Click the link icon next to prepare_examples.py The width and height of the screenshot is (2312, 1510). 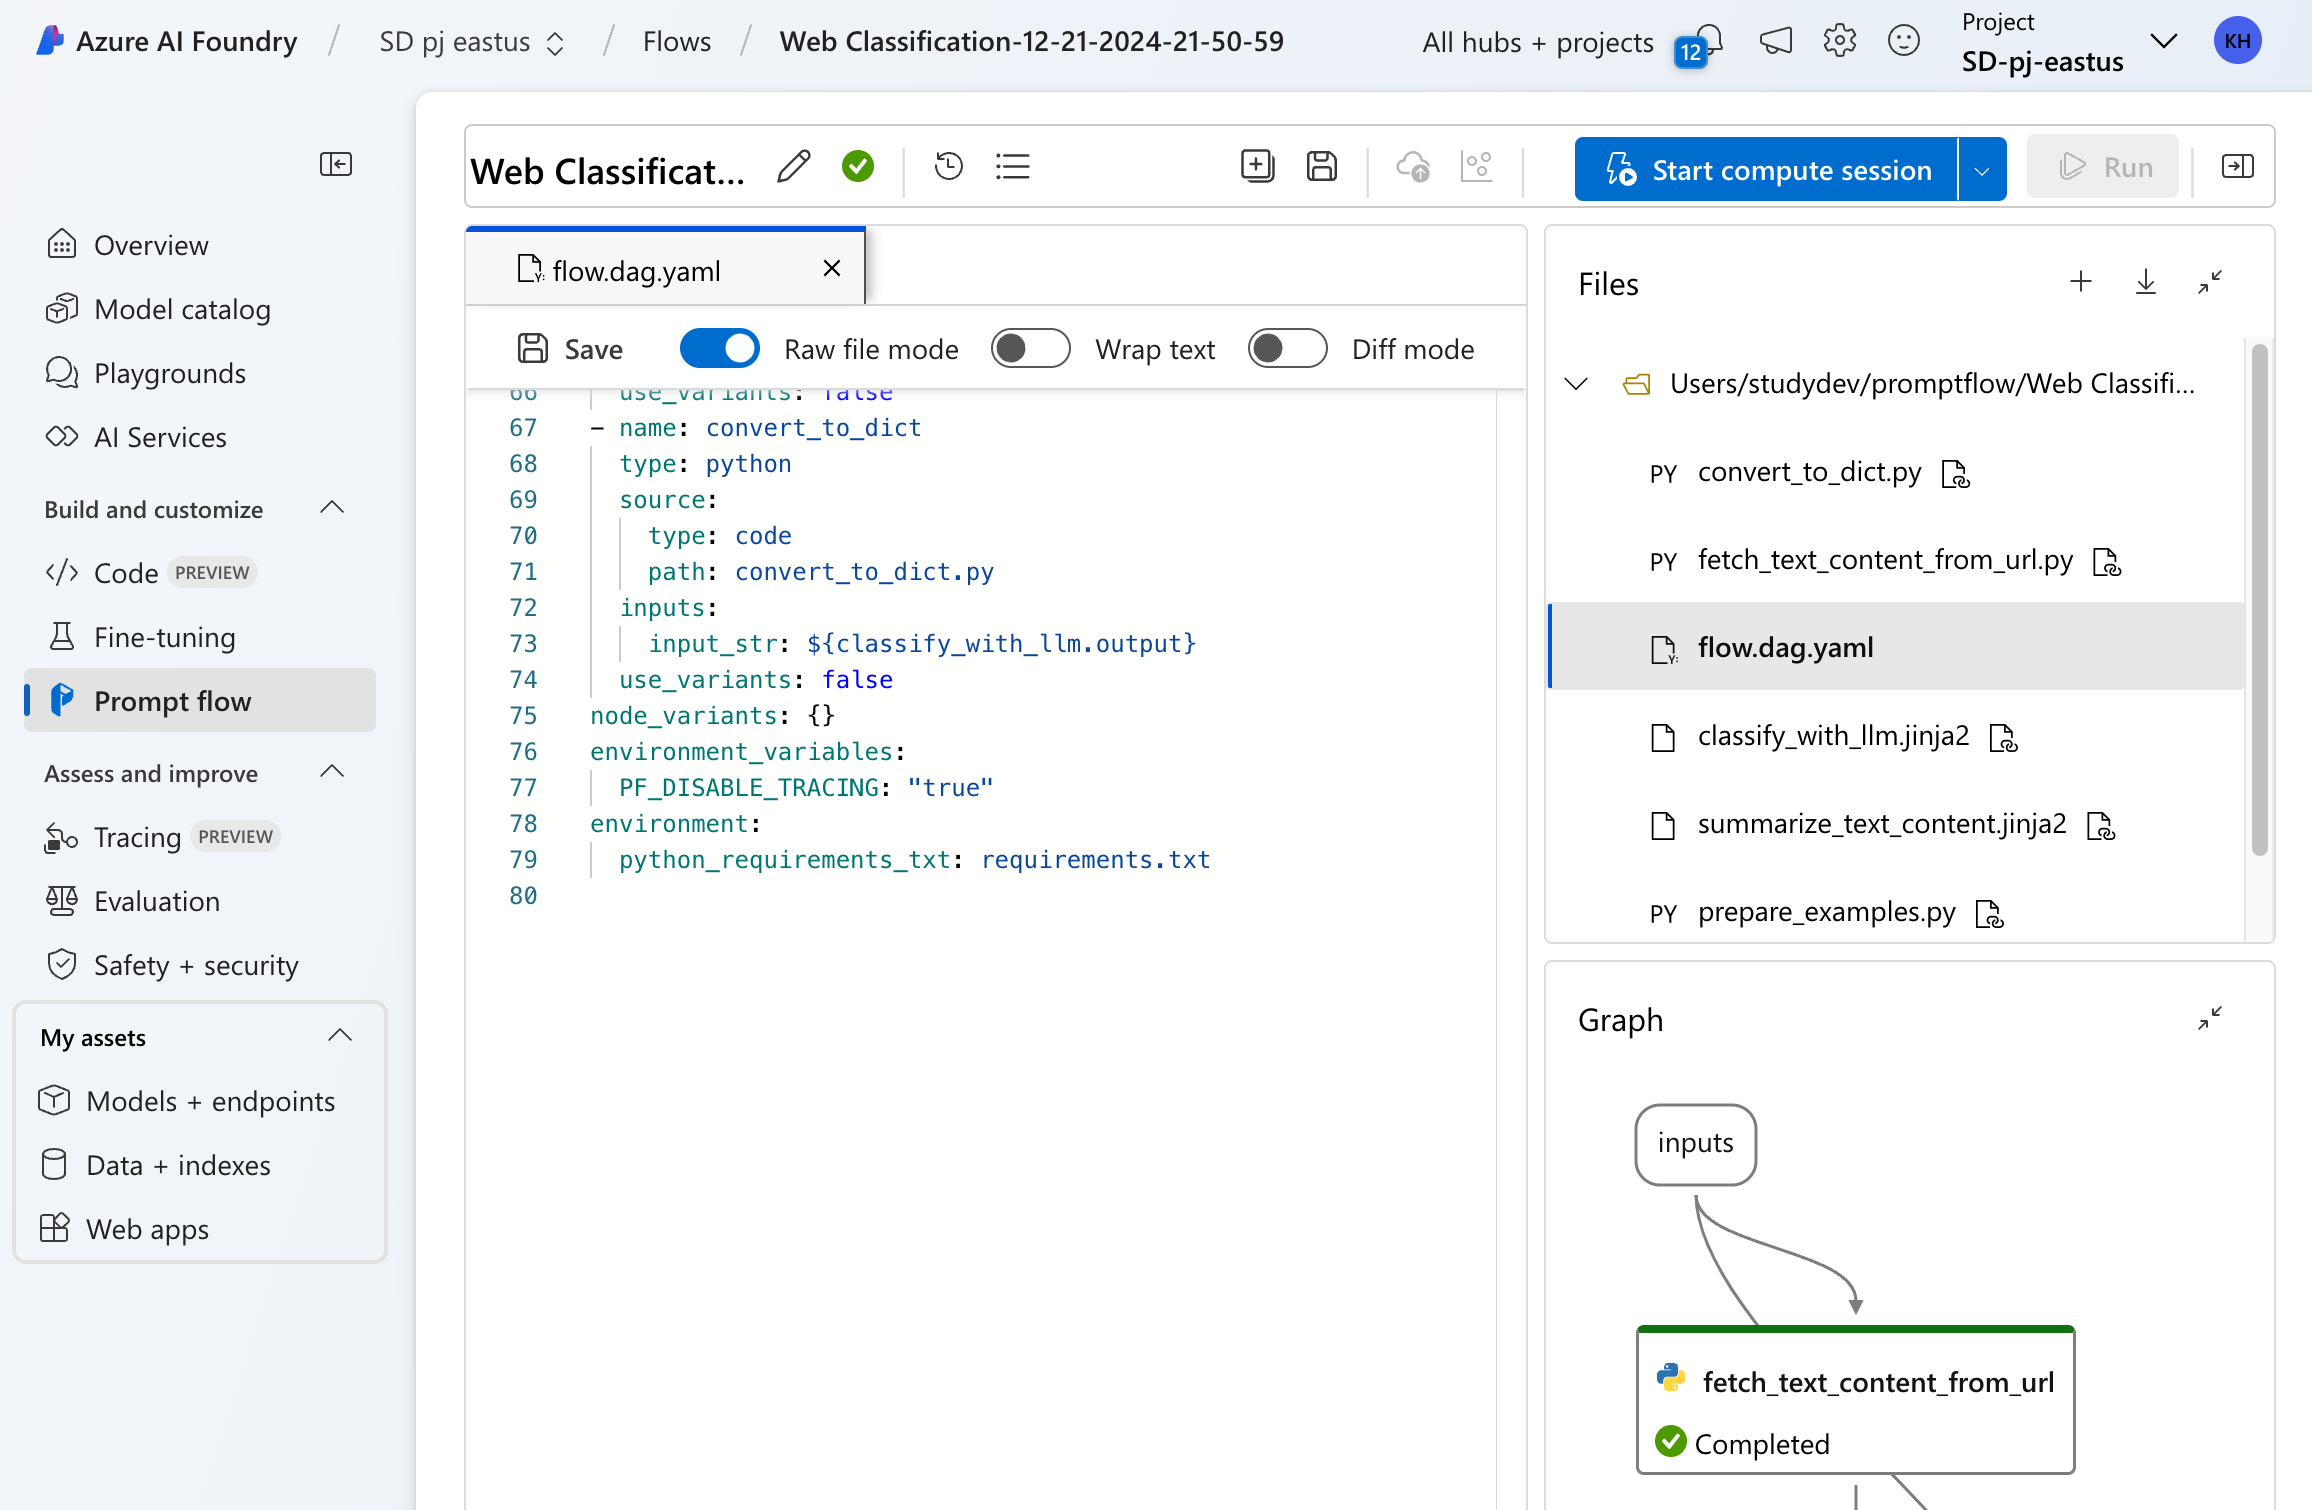[1990, 913]
